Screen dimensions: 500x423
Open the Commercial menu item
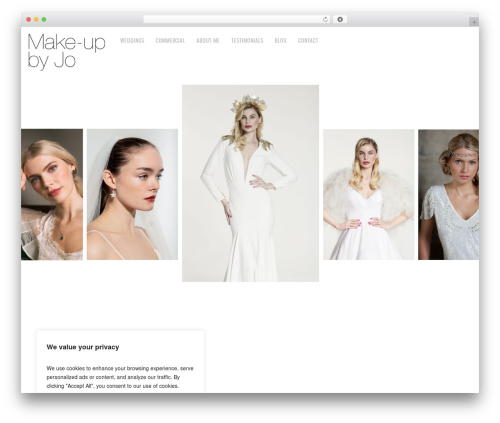coord(170,41)
